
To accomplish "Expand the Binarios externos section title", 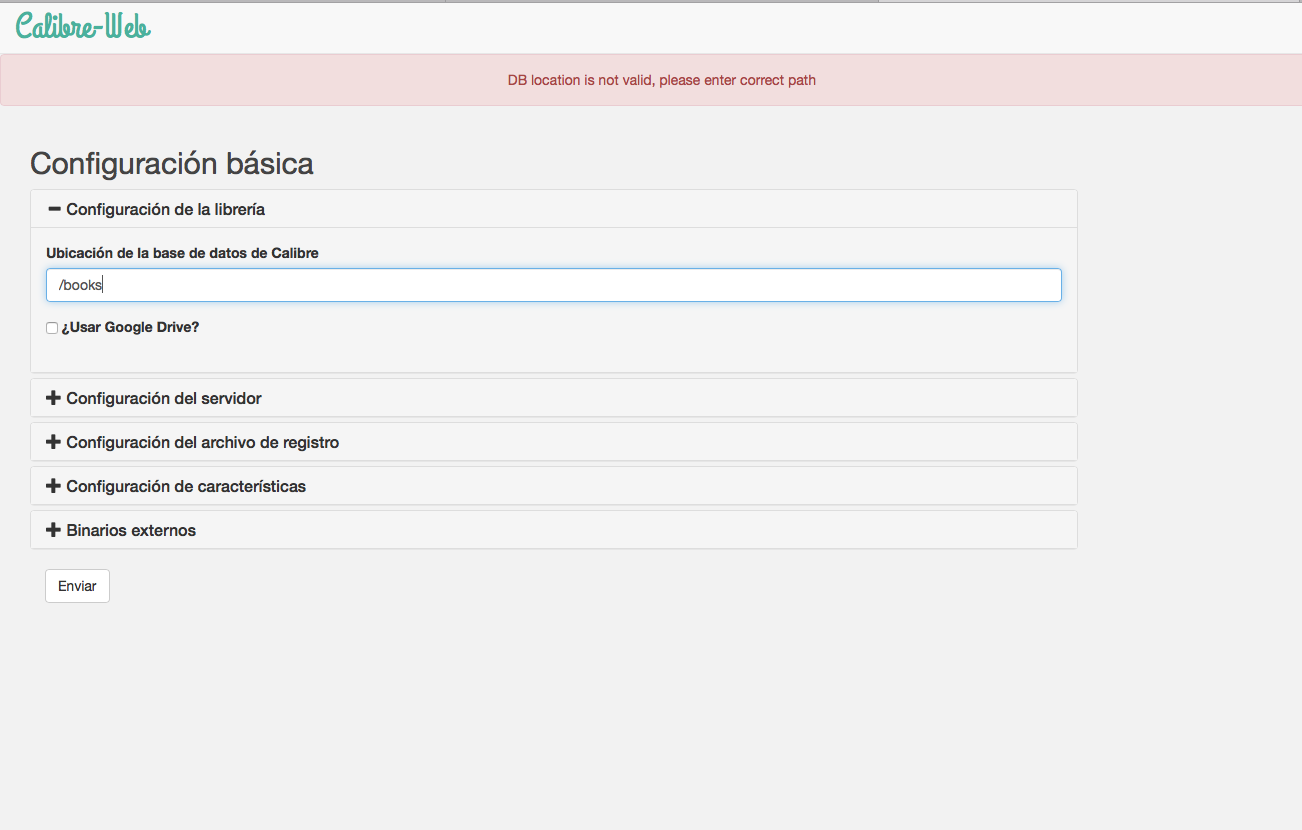I will point(131,530).
